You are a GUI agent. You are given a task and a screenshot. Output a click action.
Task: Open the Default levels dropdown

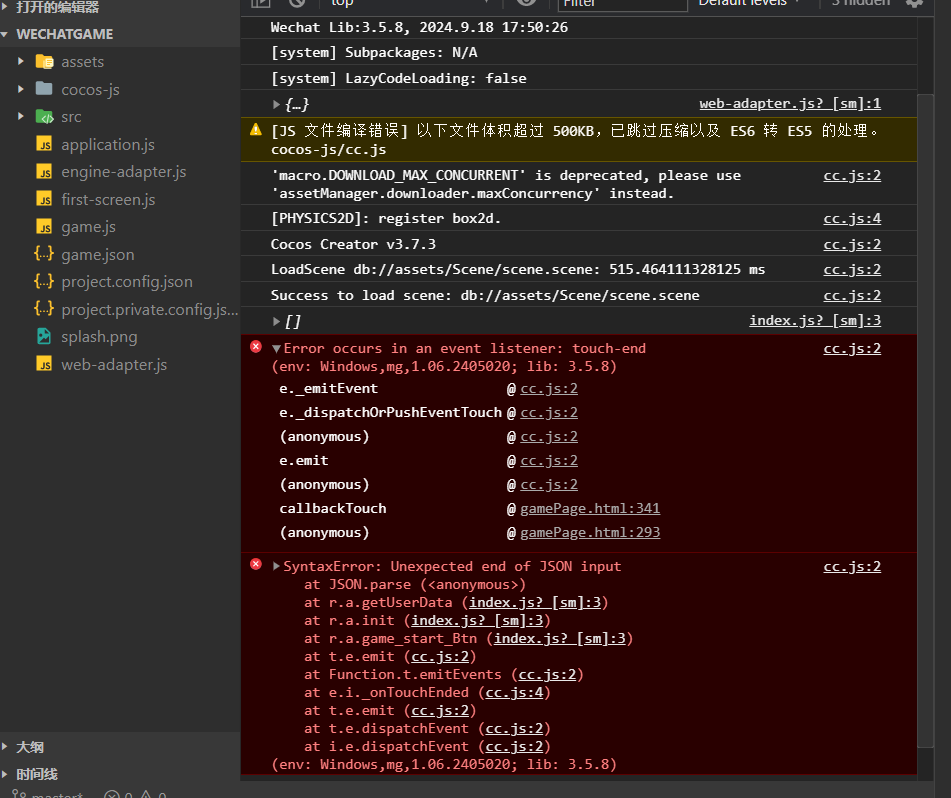point(750,3)
